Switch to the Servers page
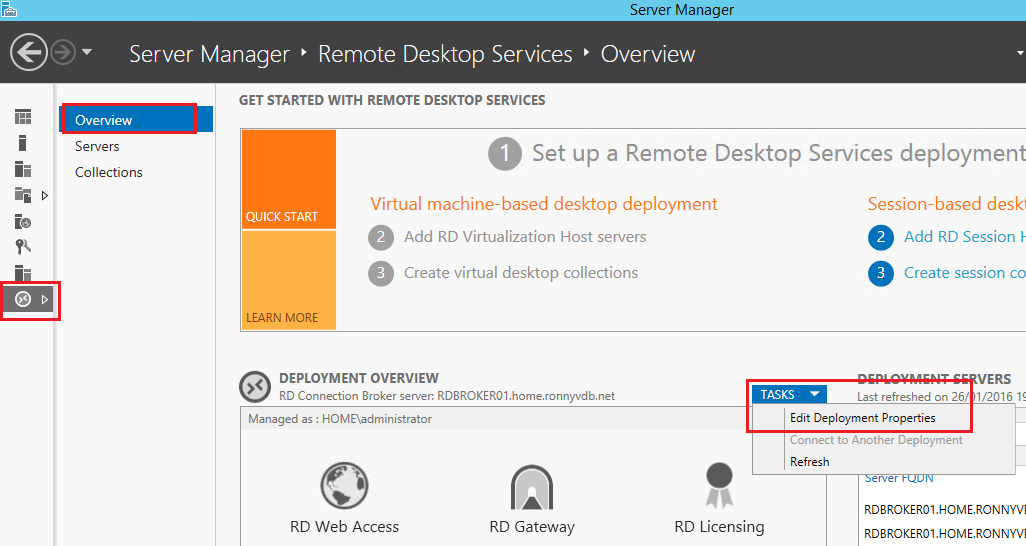The height and width of the screenshot is (546, 1026). coord(97,146)
